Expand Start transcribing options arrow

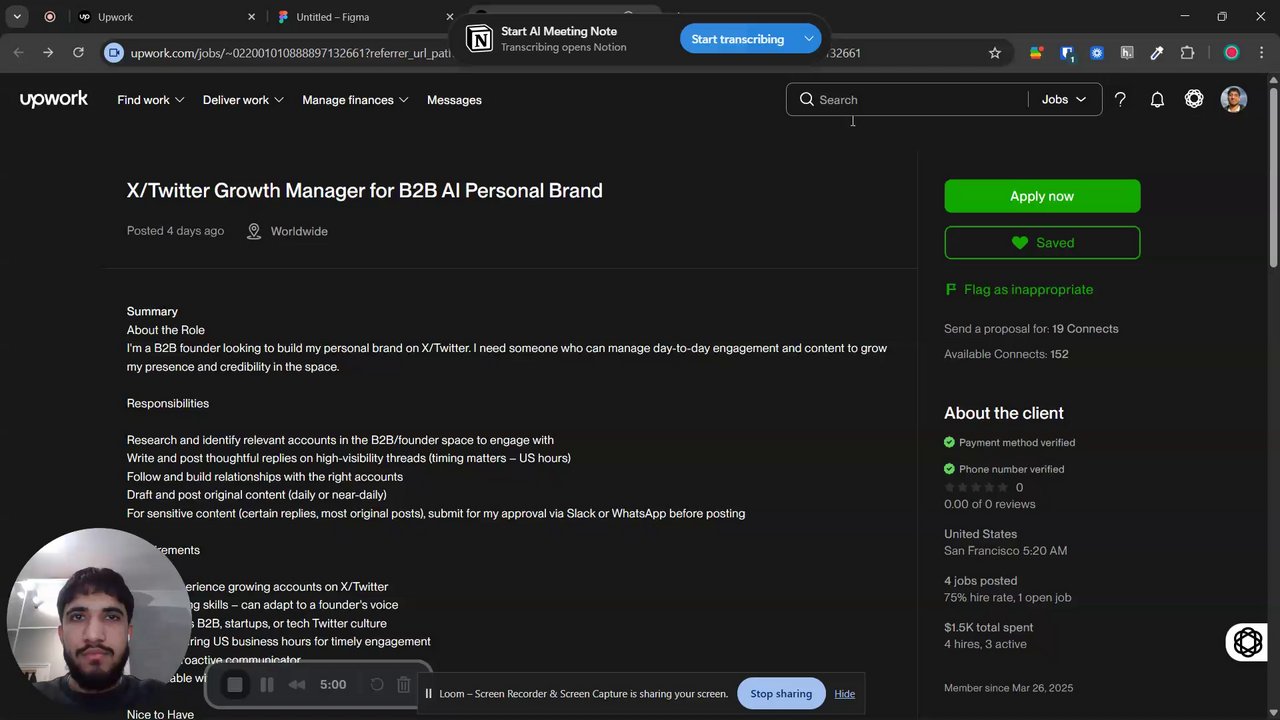click(x=808, y=39)
